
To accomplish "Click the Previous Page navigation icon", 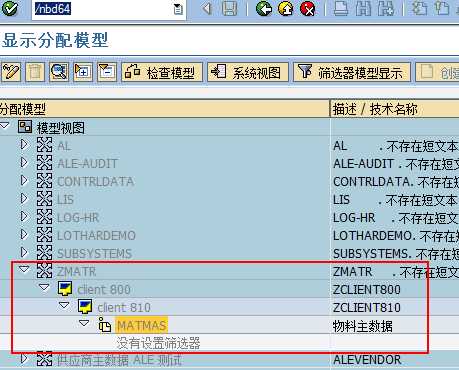I will pyautogui.click(x=443, y=9).
